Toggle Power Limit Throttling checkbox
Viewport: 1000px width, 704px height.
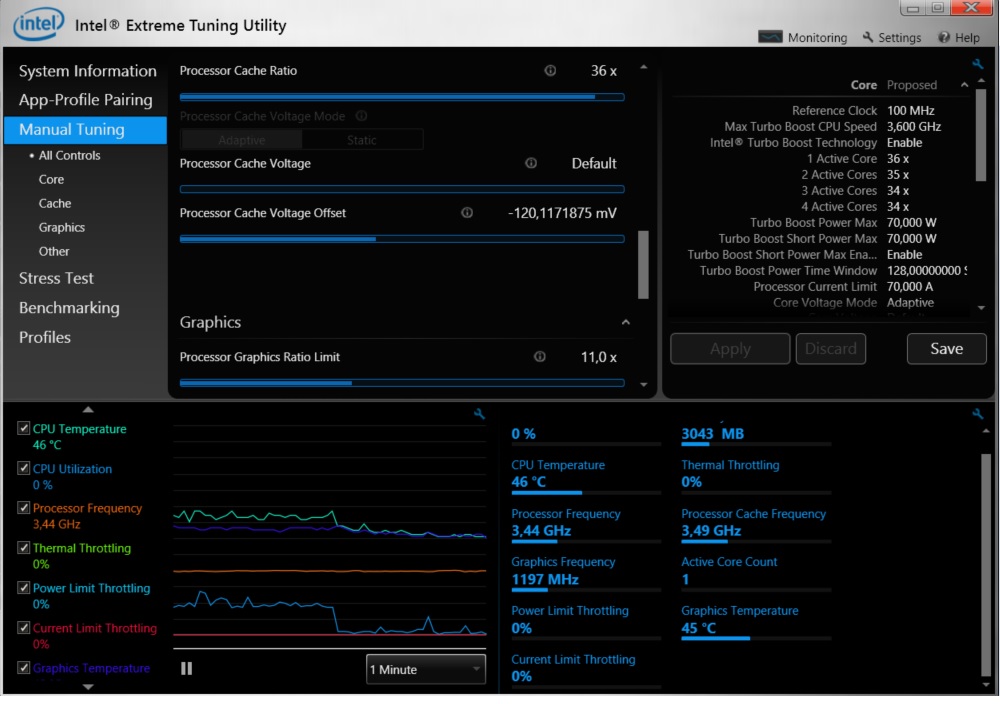pos(24,587)
